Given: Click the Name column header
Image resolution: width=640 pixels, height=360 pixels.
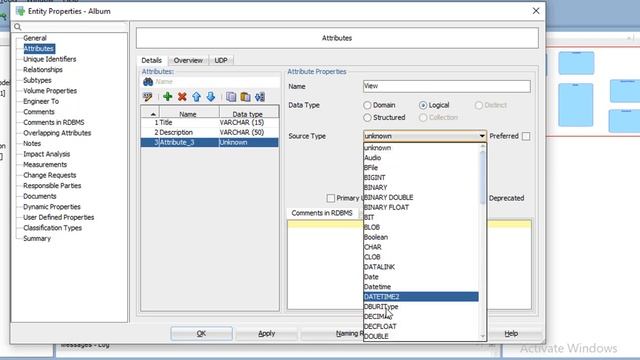Looking at the screenshot, I should 188,113.
